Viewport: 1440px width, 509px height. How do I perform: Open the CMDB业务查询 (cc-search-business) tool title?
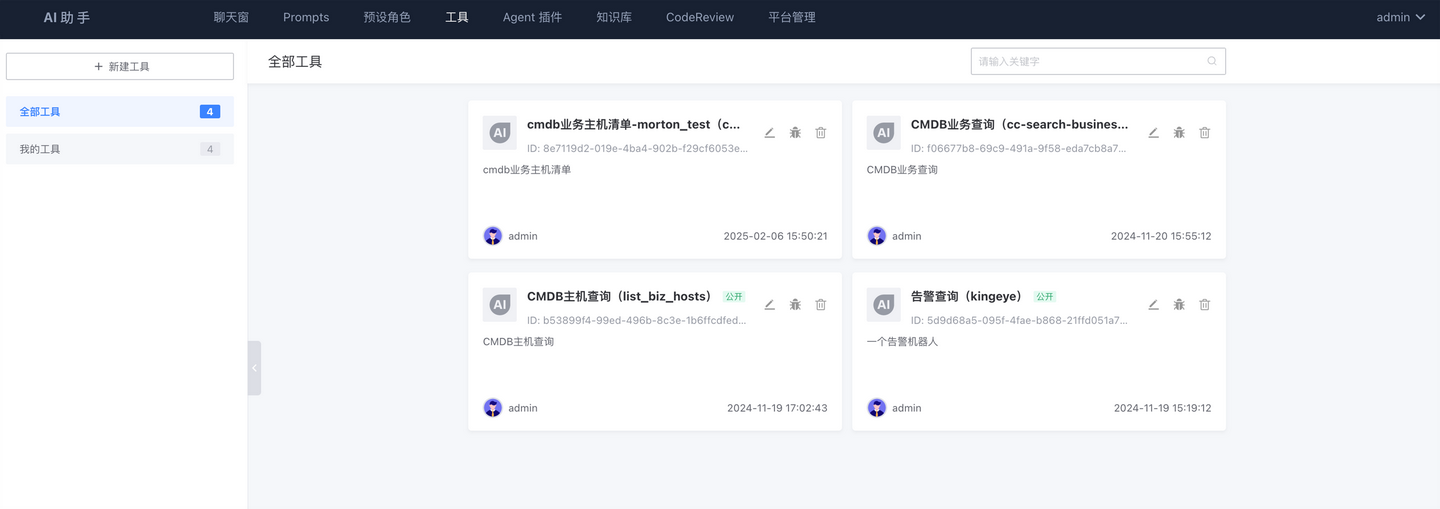point(1019,125)
